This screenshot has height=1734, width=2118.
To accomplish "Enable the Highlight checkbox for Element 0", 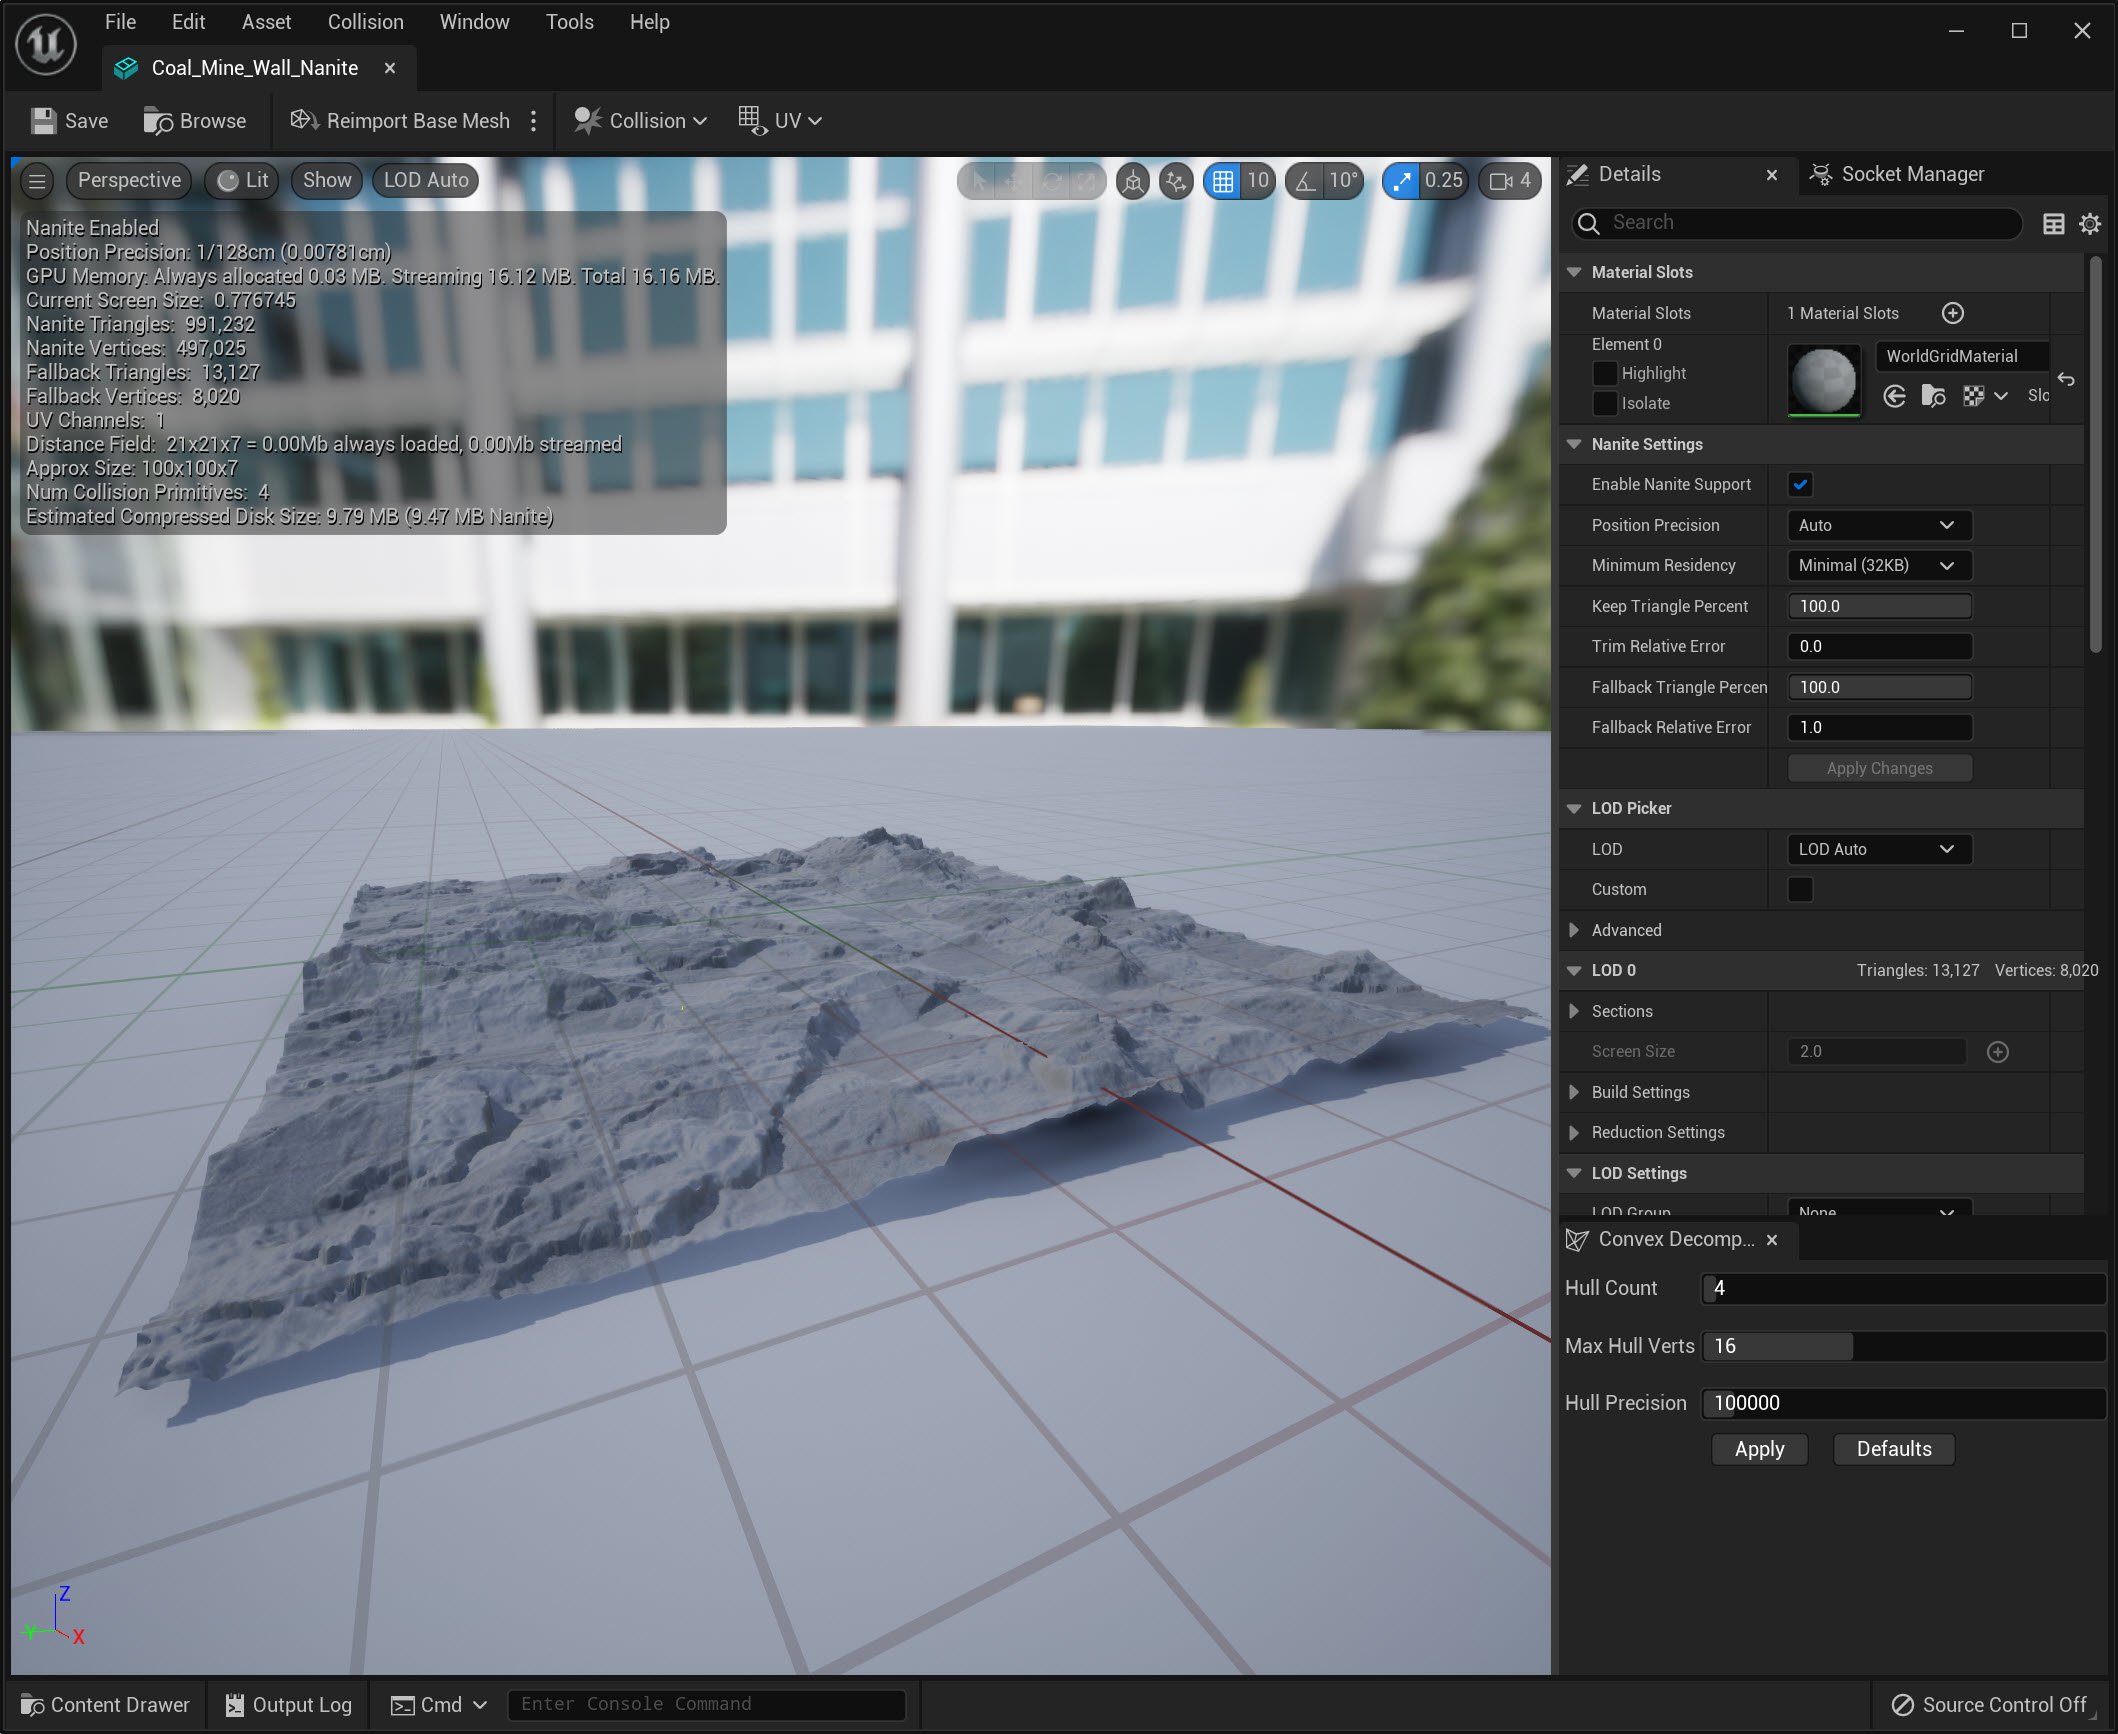I will (x=1604, y=373).
